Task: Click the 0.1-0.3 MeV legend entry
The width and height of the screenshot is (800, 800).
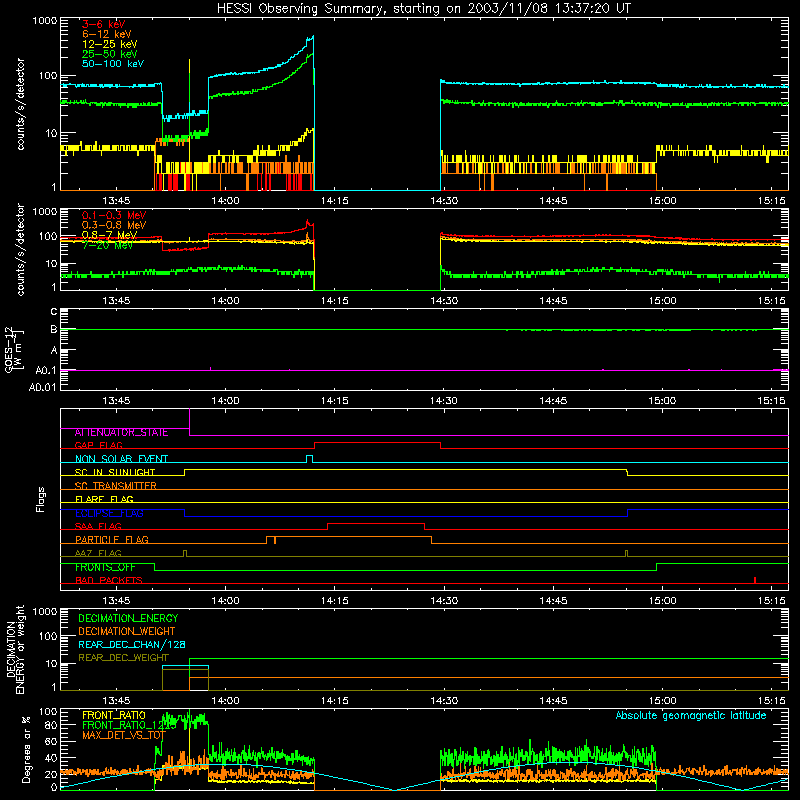Action: (114, 215)
